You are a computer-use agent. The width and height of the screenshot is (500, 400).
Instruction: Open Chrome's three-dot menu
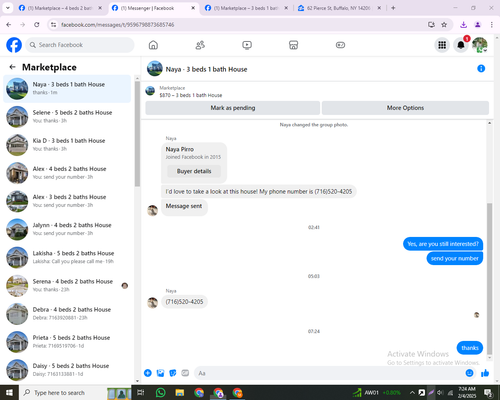click(492, 25)
